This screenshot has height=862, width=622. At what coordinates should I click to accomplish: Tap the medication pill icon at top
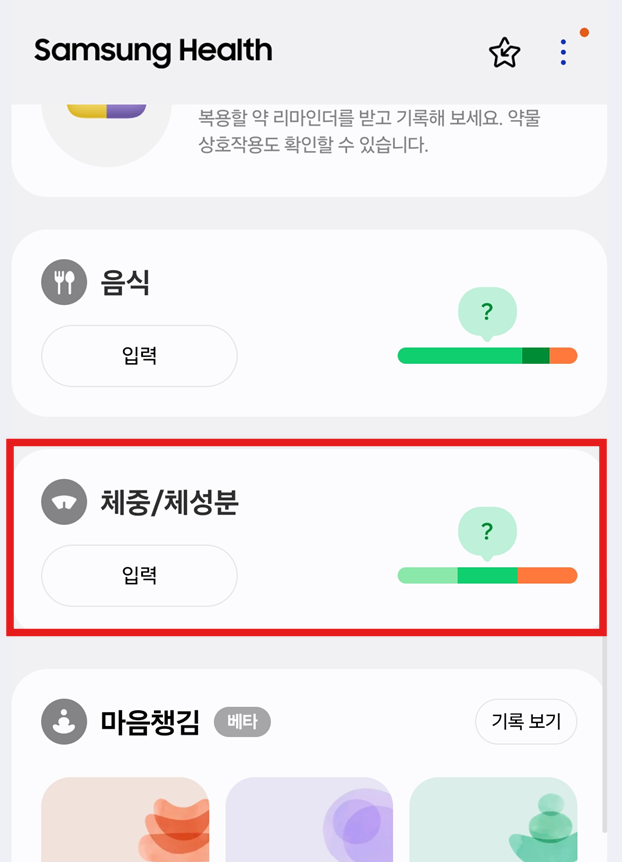pyautogui.click(x=105, y=110)
